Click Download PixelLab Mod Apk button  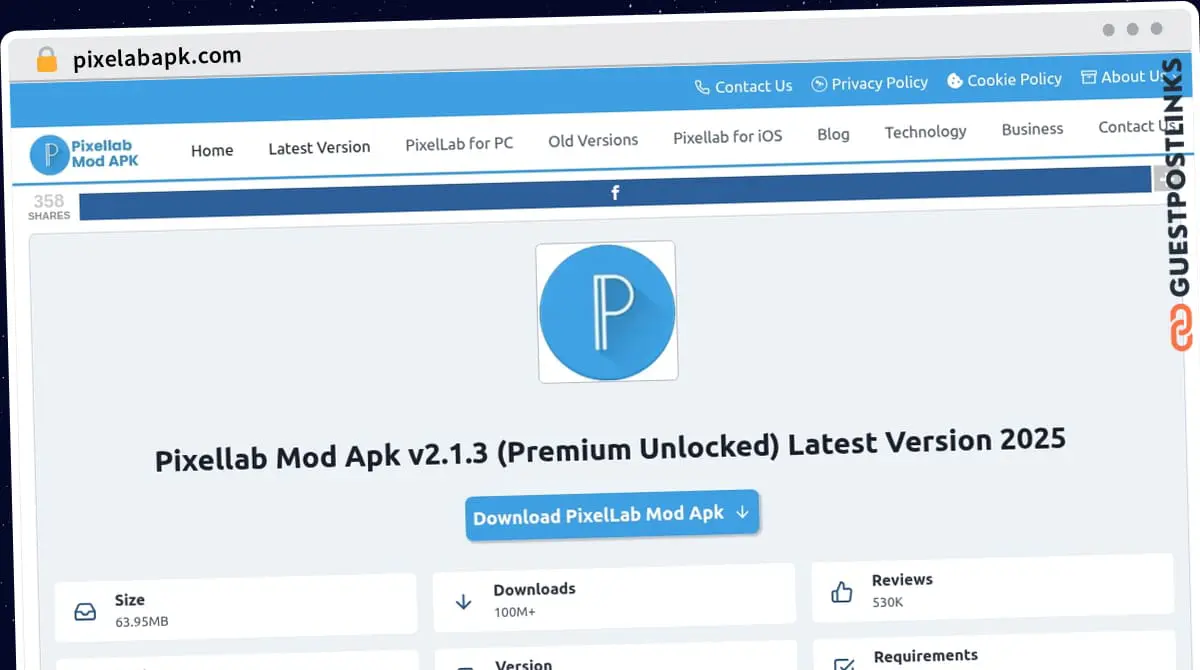click(x=613, y=515)
